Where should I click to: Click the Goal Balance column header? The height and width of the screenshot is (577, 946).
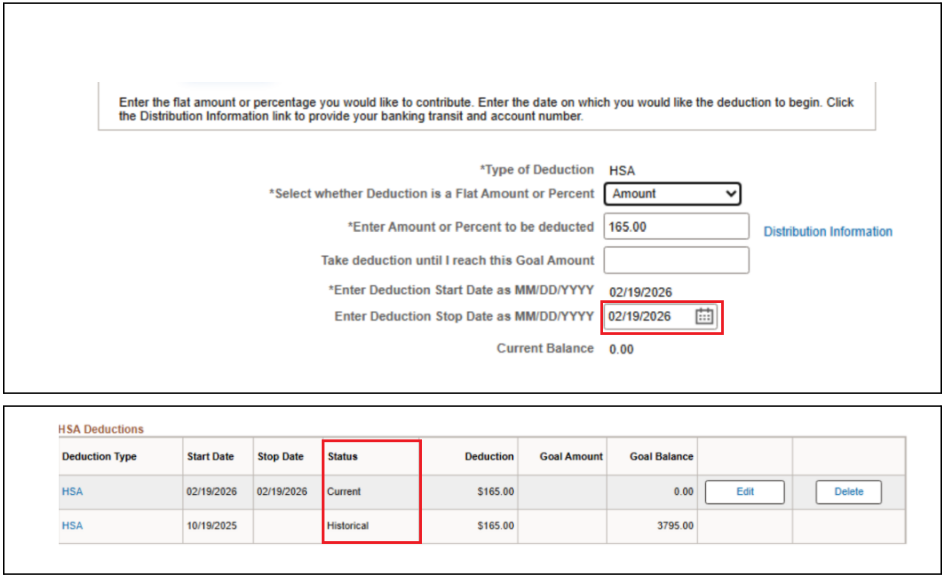[661, 457]
